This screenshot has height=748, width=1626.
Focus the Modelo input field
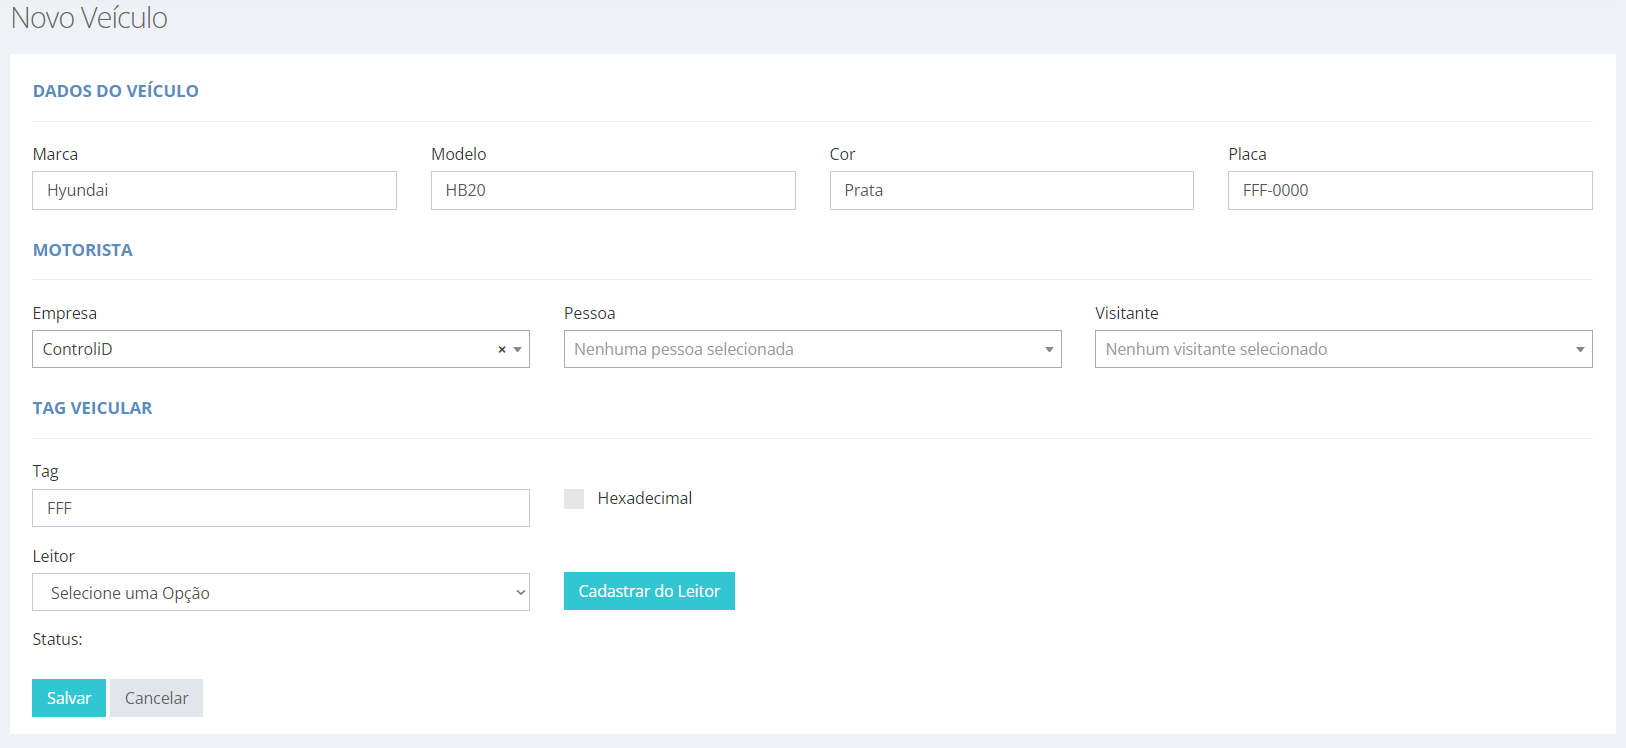[x=613, y=190]
